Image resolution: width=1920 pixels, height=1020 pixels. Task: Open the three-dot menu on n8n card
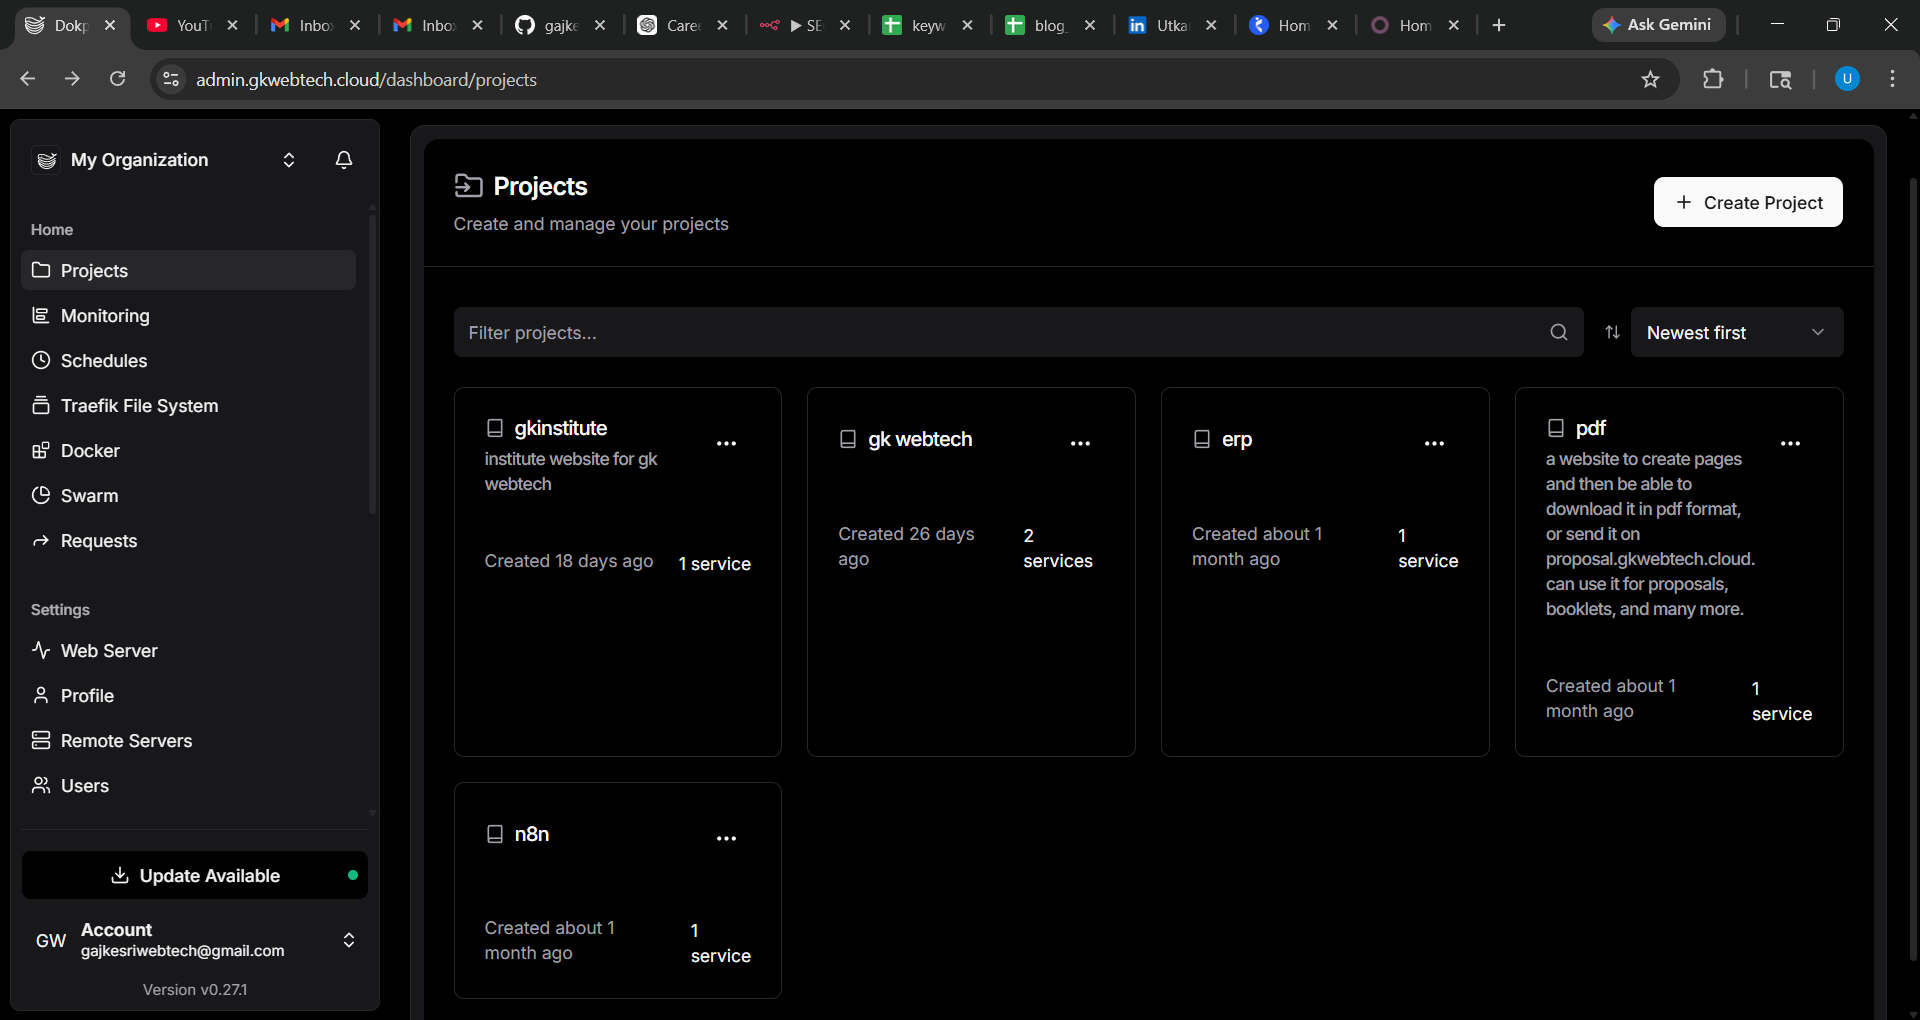[x=726, y=838]
